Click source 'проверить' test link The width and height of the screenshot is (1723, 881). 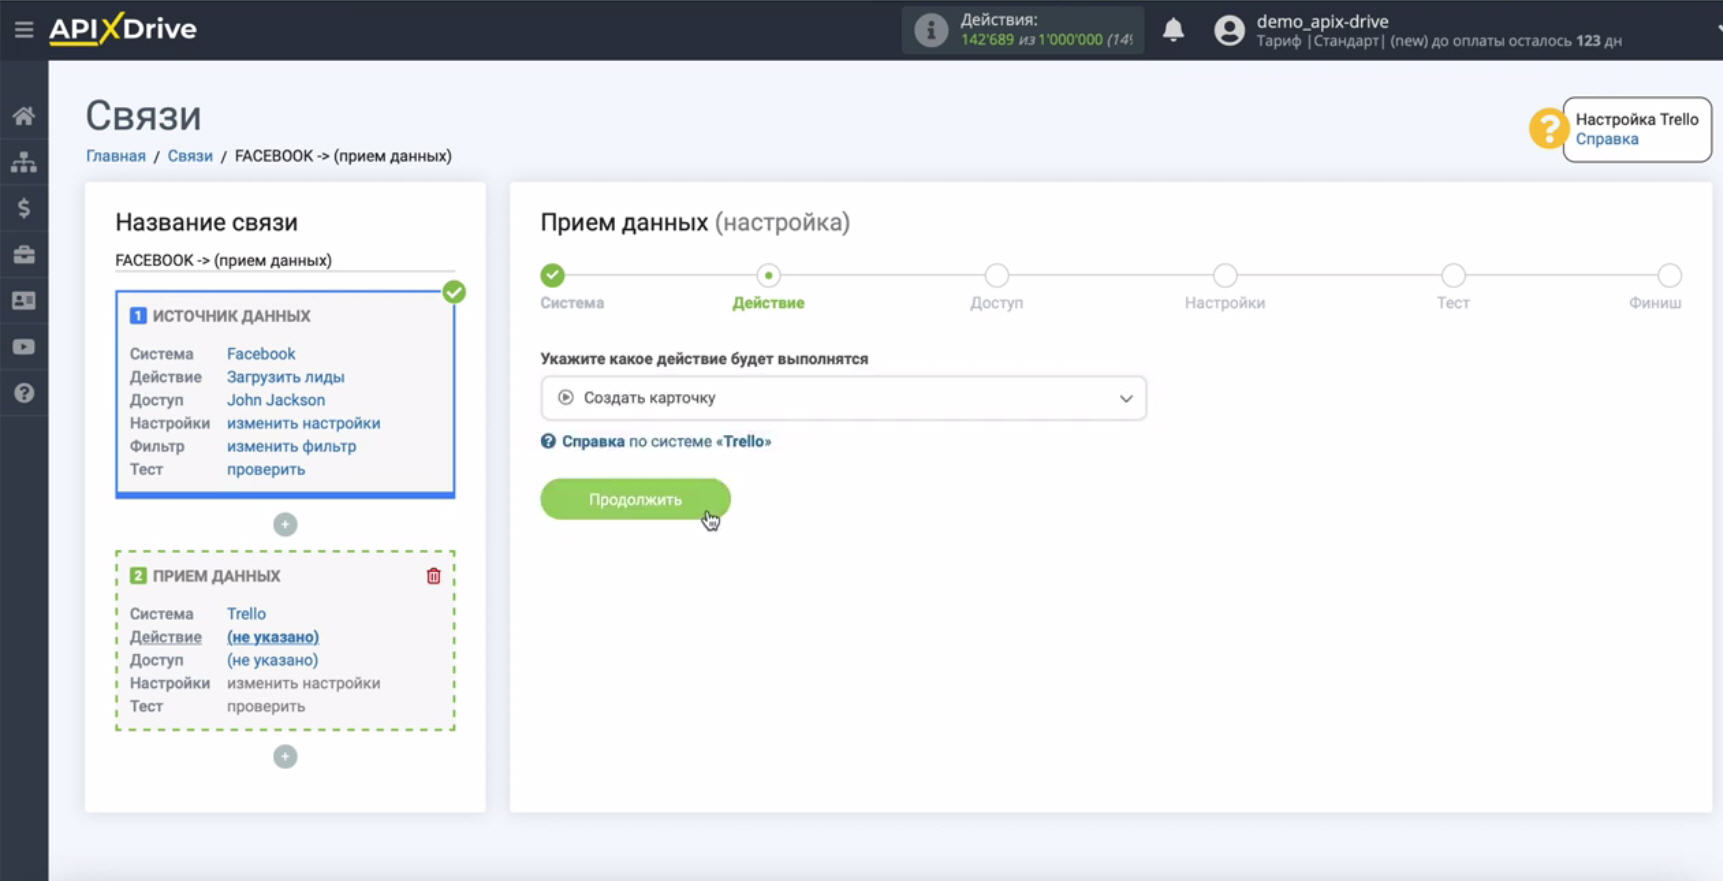[266, 469]
